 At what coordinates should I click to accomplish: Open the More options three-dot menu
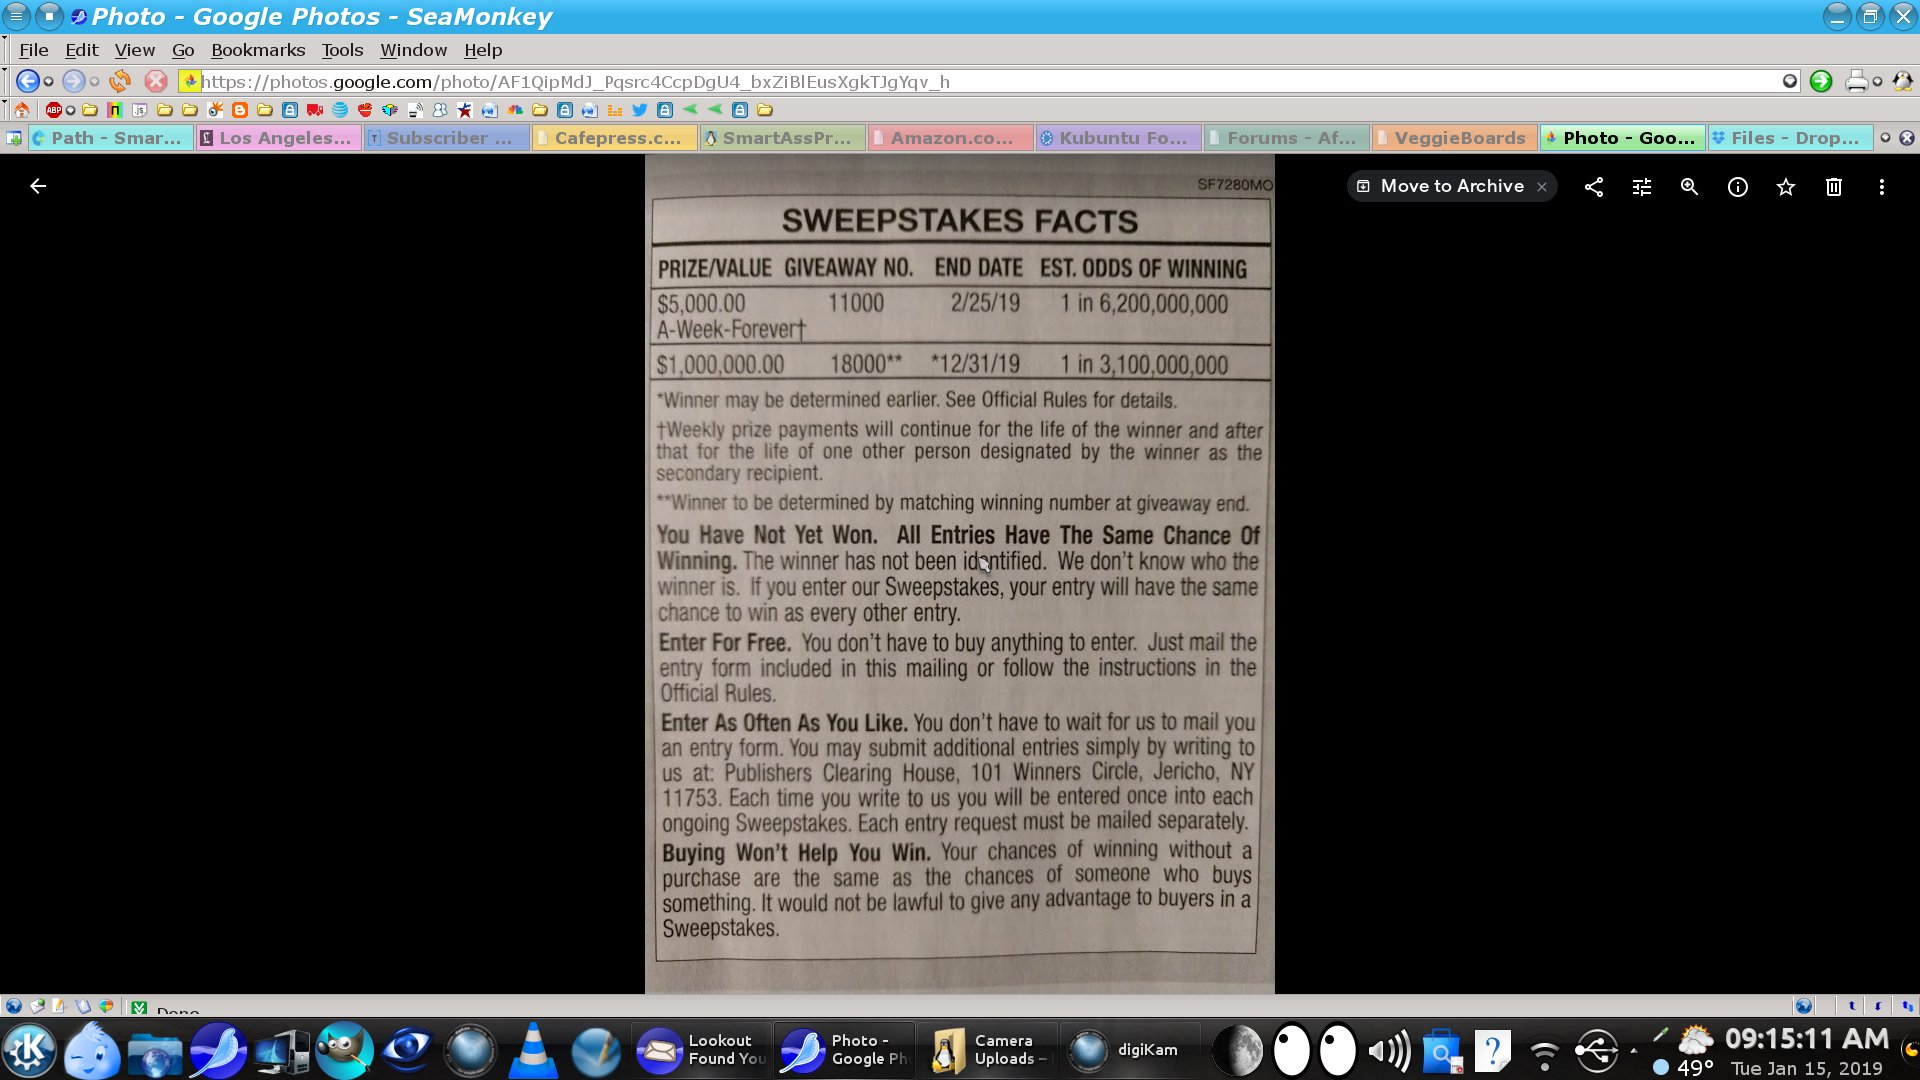[x=1882, y=187]
